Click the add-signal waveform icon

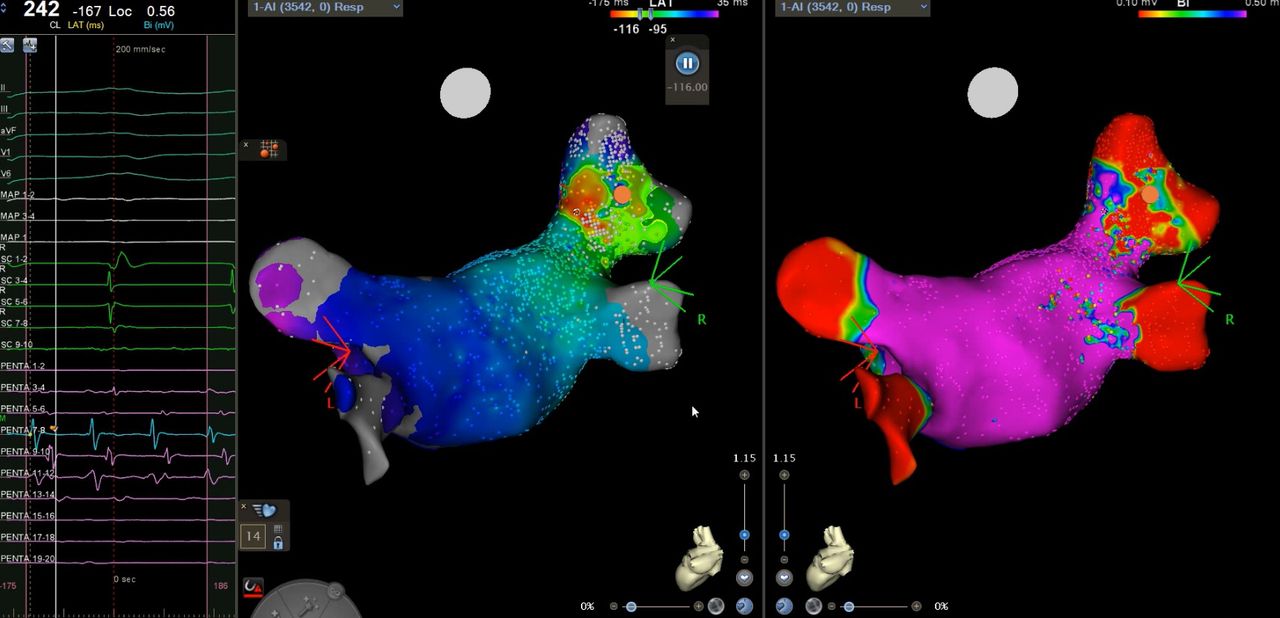point(29,45)
